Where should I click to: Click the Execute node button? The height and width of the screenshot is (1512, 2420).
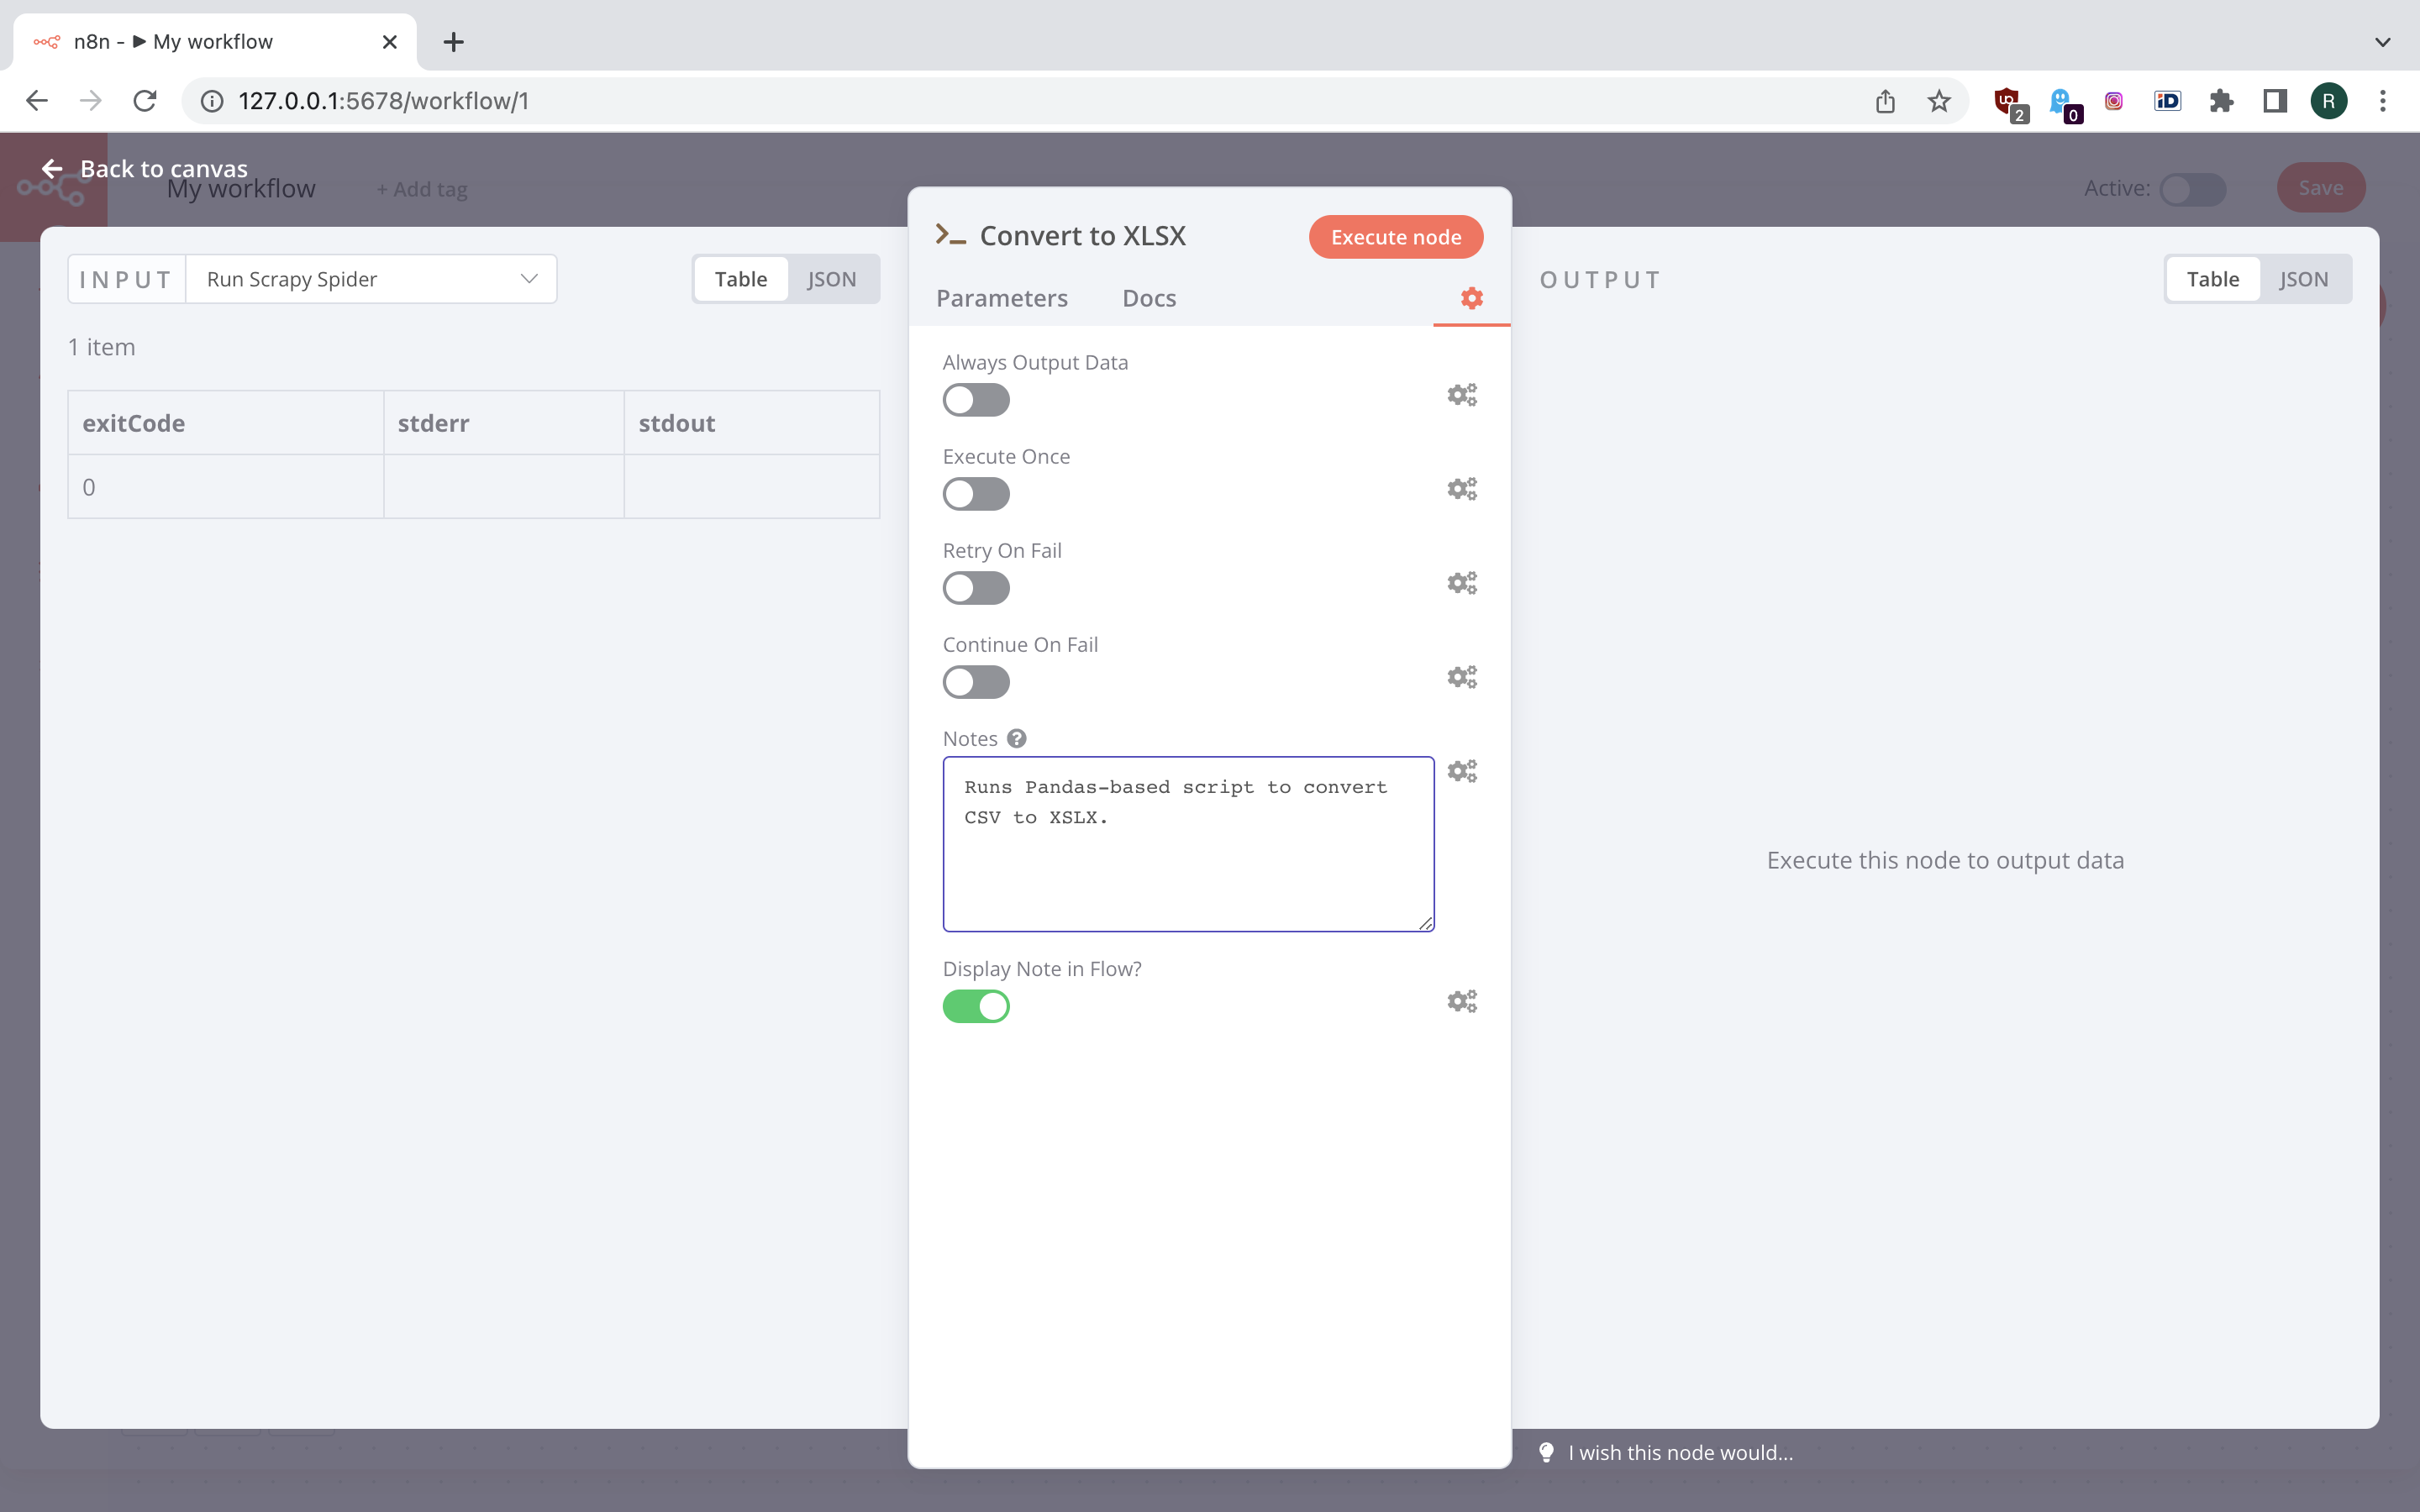[1396, 237]
